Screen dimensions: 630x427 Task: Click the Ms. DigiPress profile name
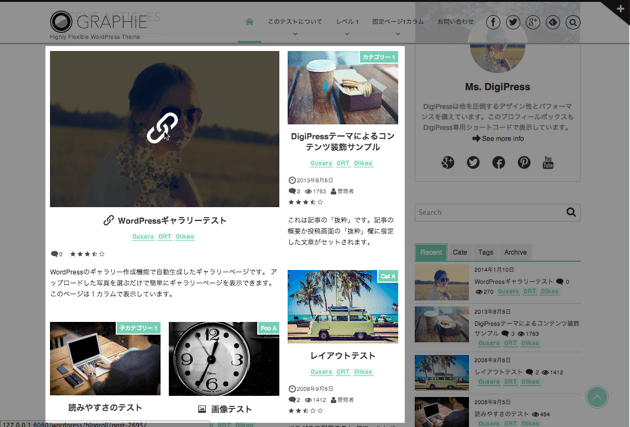point(497,87)
